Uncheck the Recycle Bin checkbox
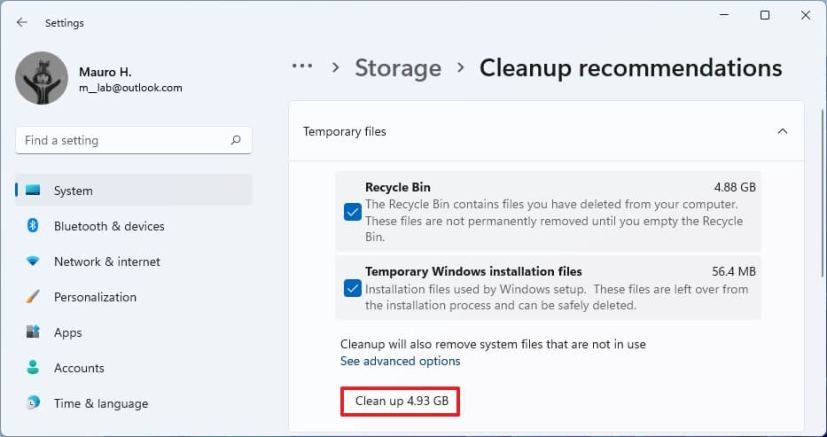The width and height of the screenshot is (827, 437). coord(352,211)
